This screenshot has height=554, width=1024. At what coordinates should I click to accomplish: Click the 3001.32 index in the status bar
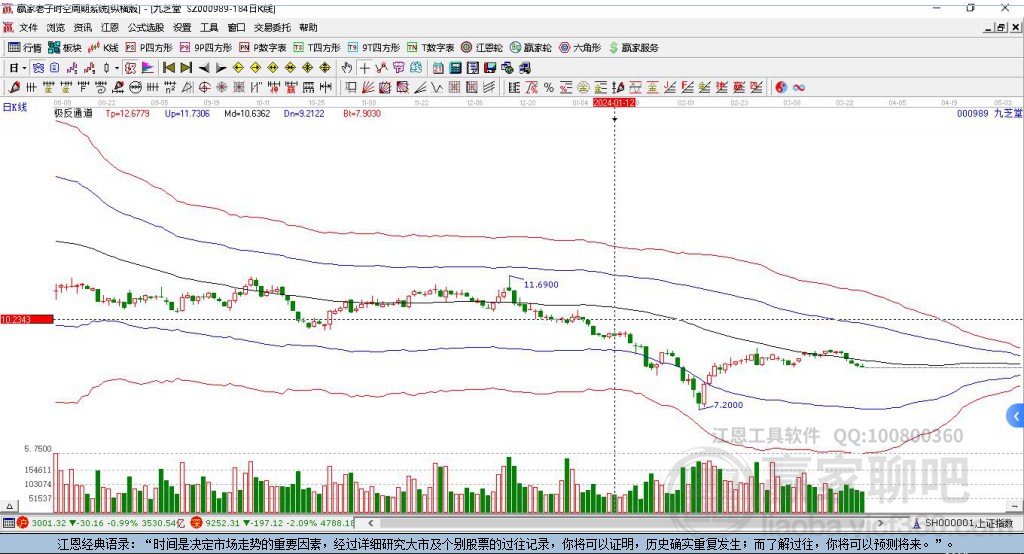(x=48, y=523)
